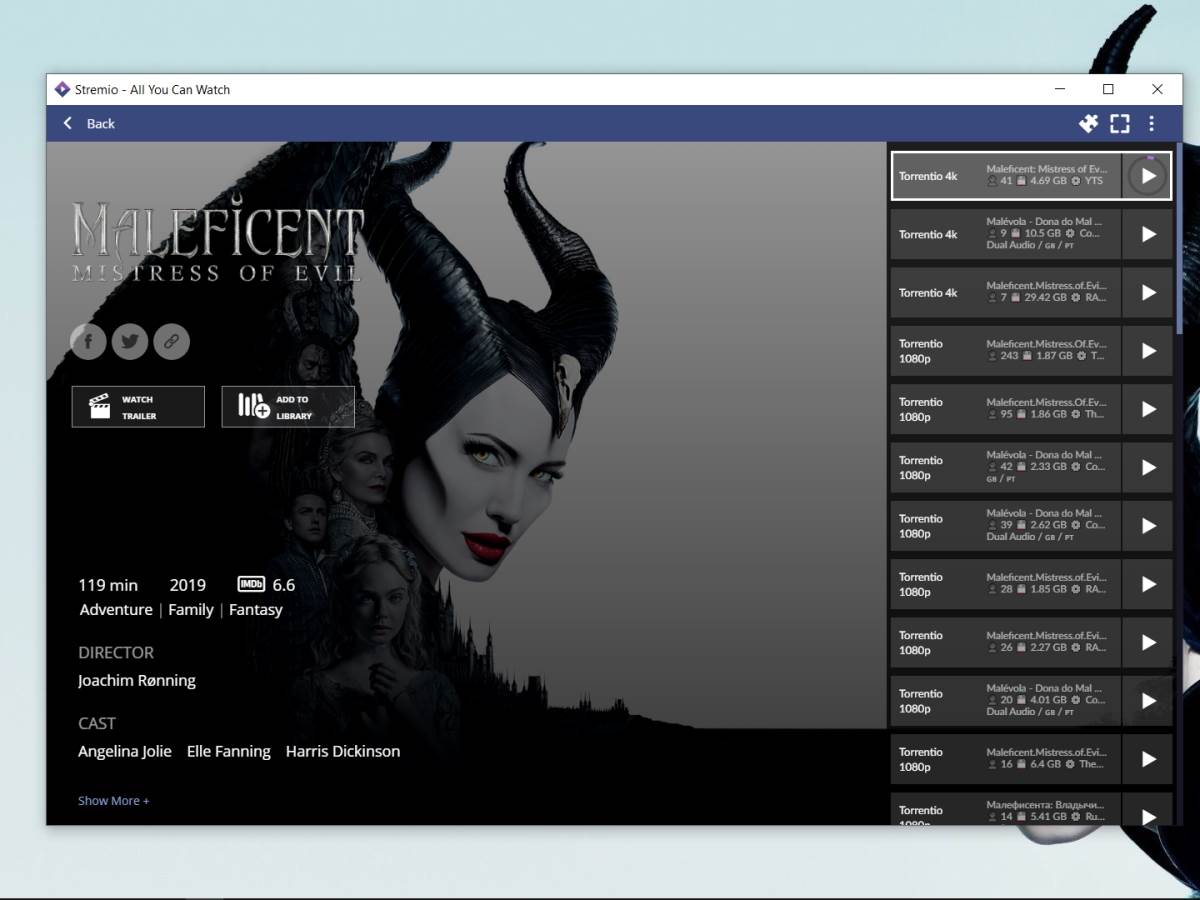Play the 4.69 GB YTS 4k stream

[1148, 176]
